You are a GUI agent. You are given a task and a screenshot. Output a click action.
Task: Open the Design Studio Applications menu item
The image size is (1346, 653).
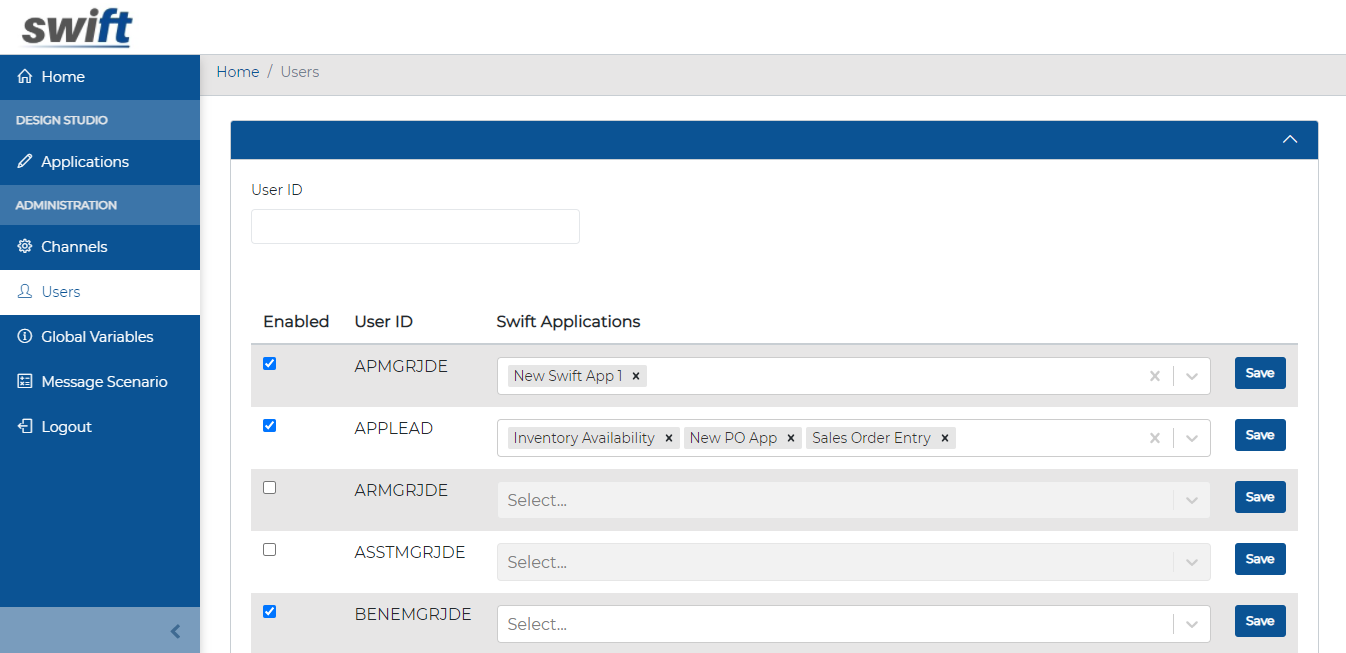coord(85,161)
